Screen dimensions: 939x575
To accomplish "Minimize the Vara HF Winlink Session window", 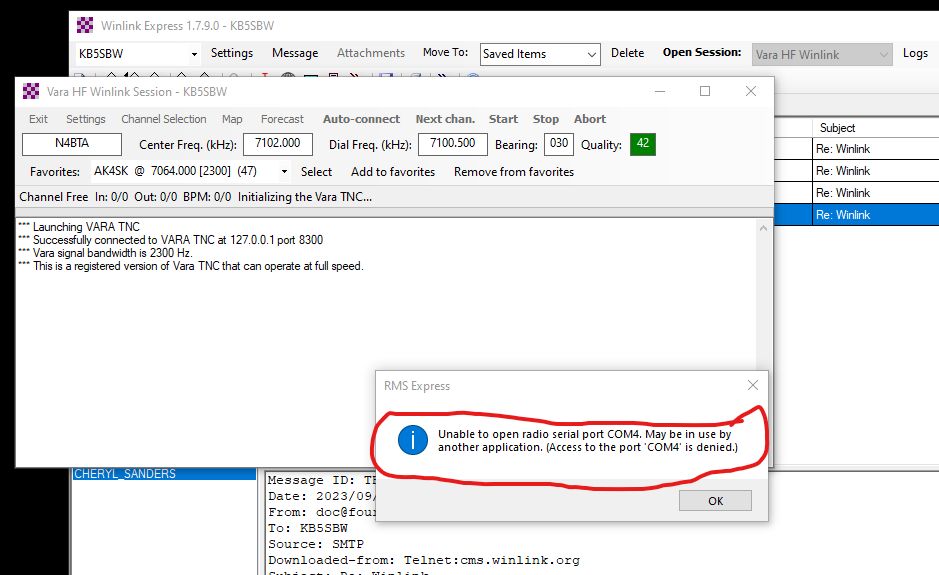I will click(x=660, y=91).
